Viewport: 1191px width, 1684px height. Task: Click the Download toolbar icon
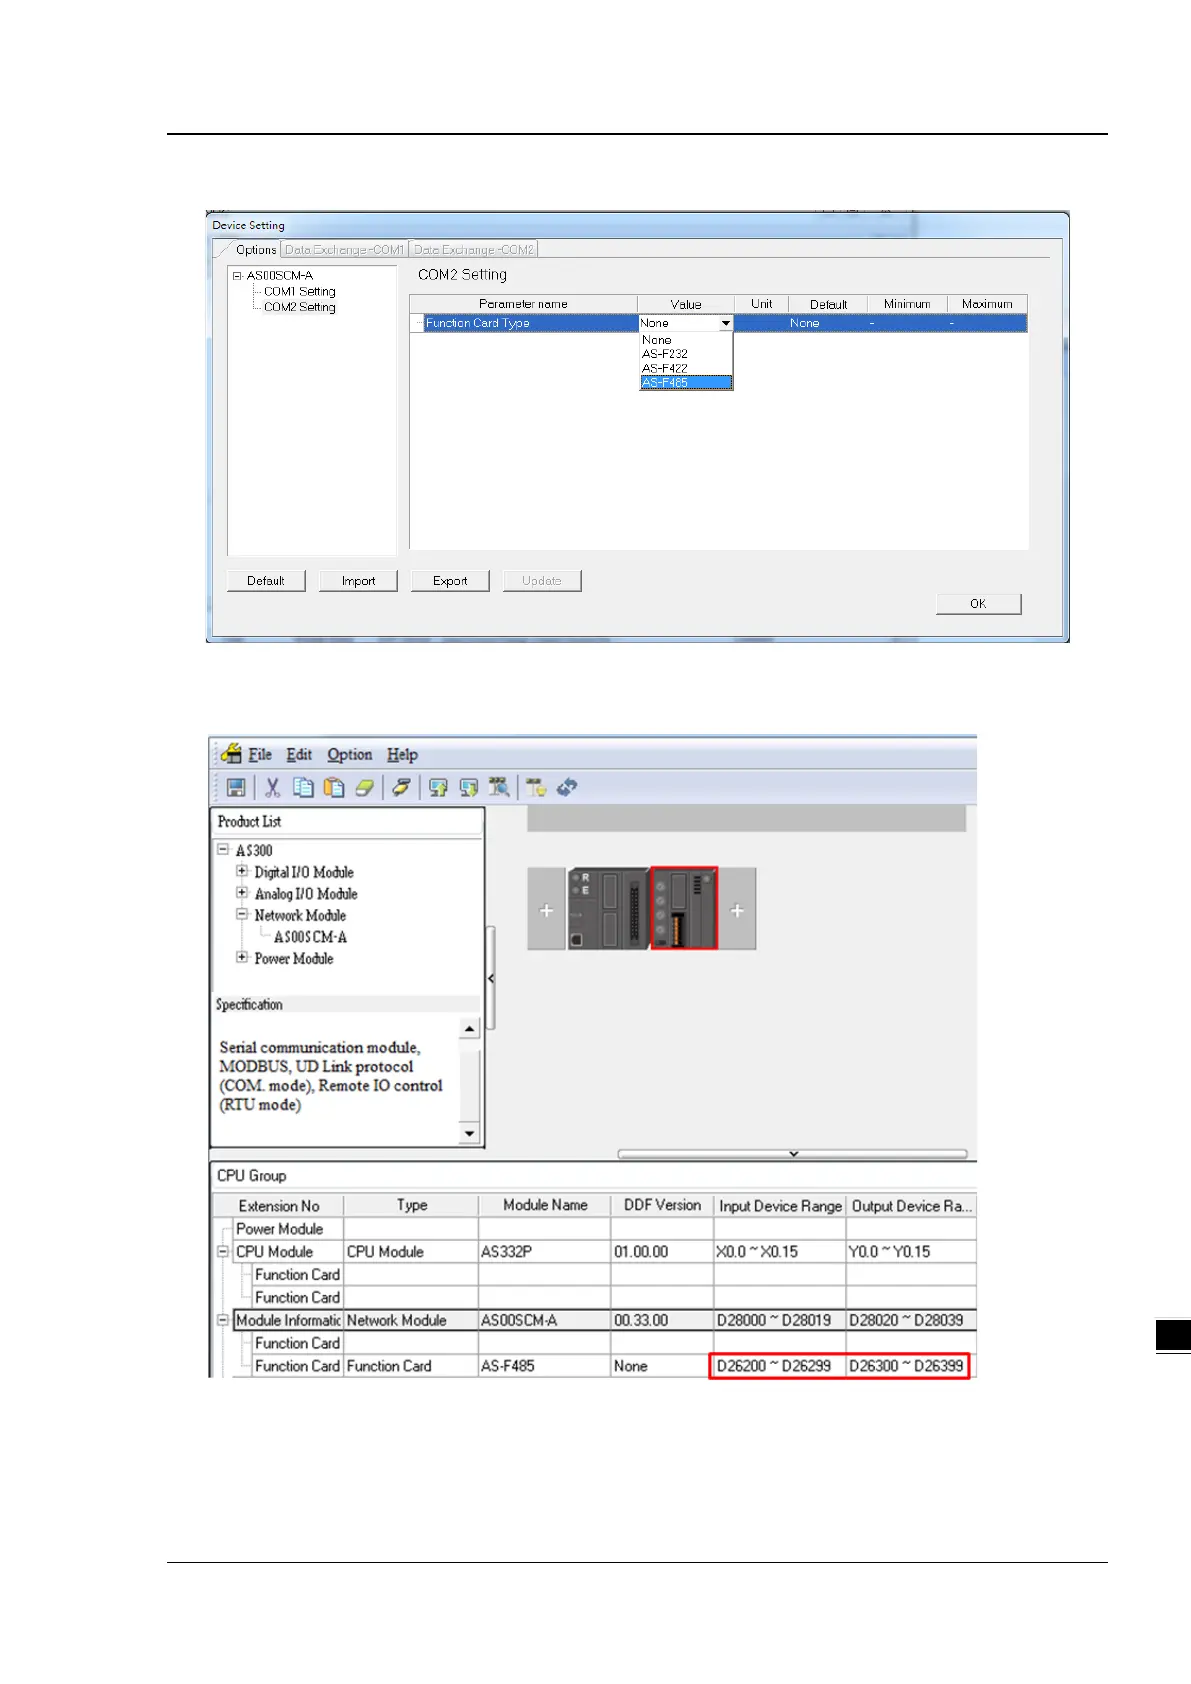coord(468,788)
